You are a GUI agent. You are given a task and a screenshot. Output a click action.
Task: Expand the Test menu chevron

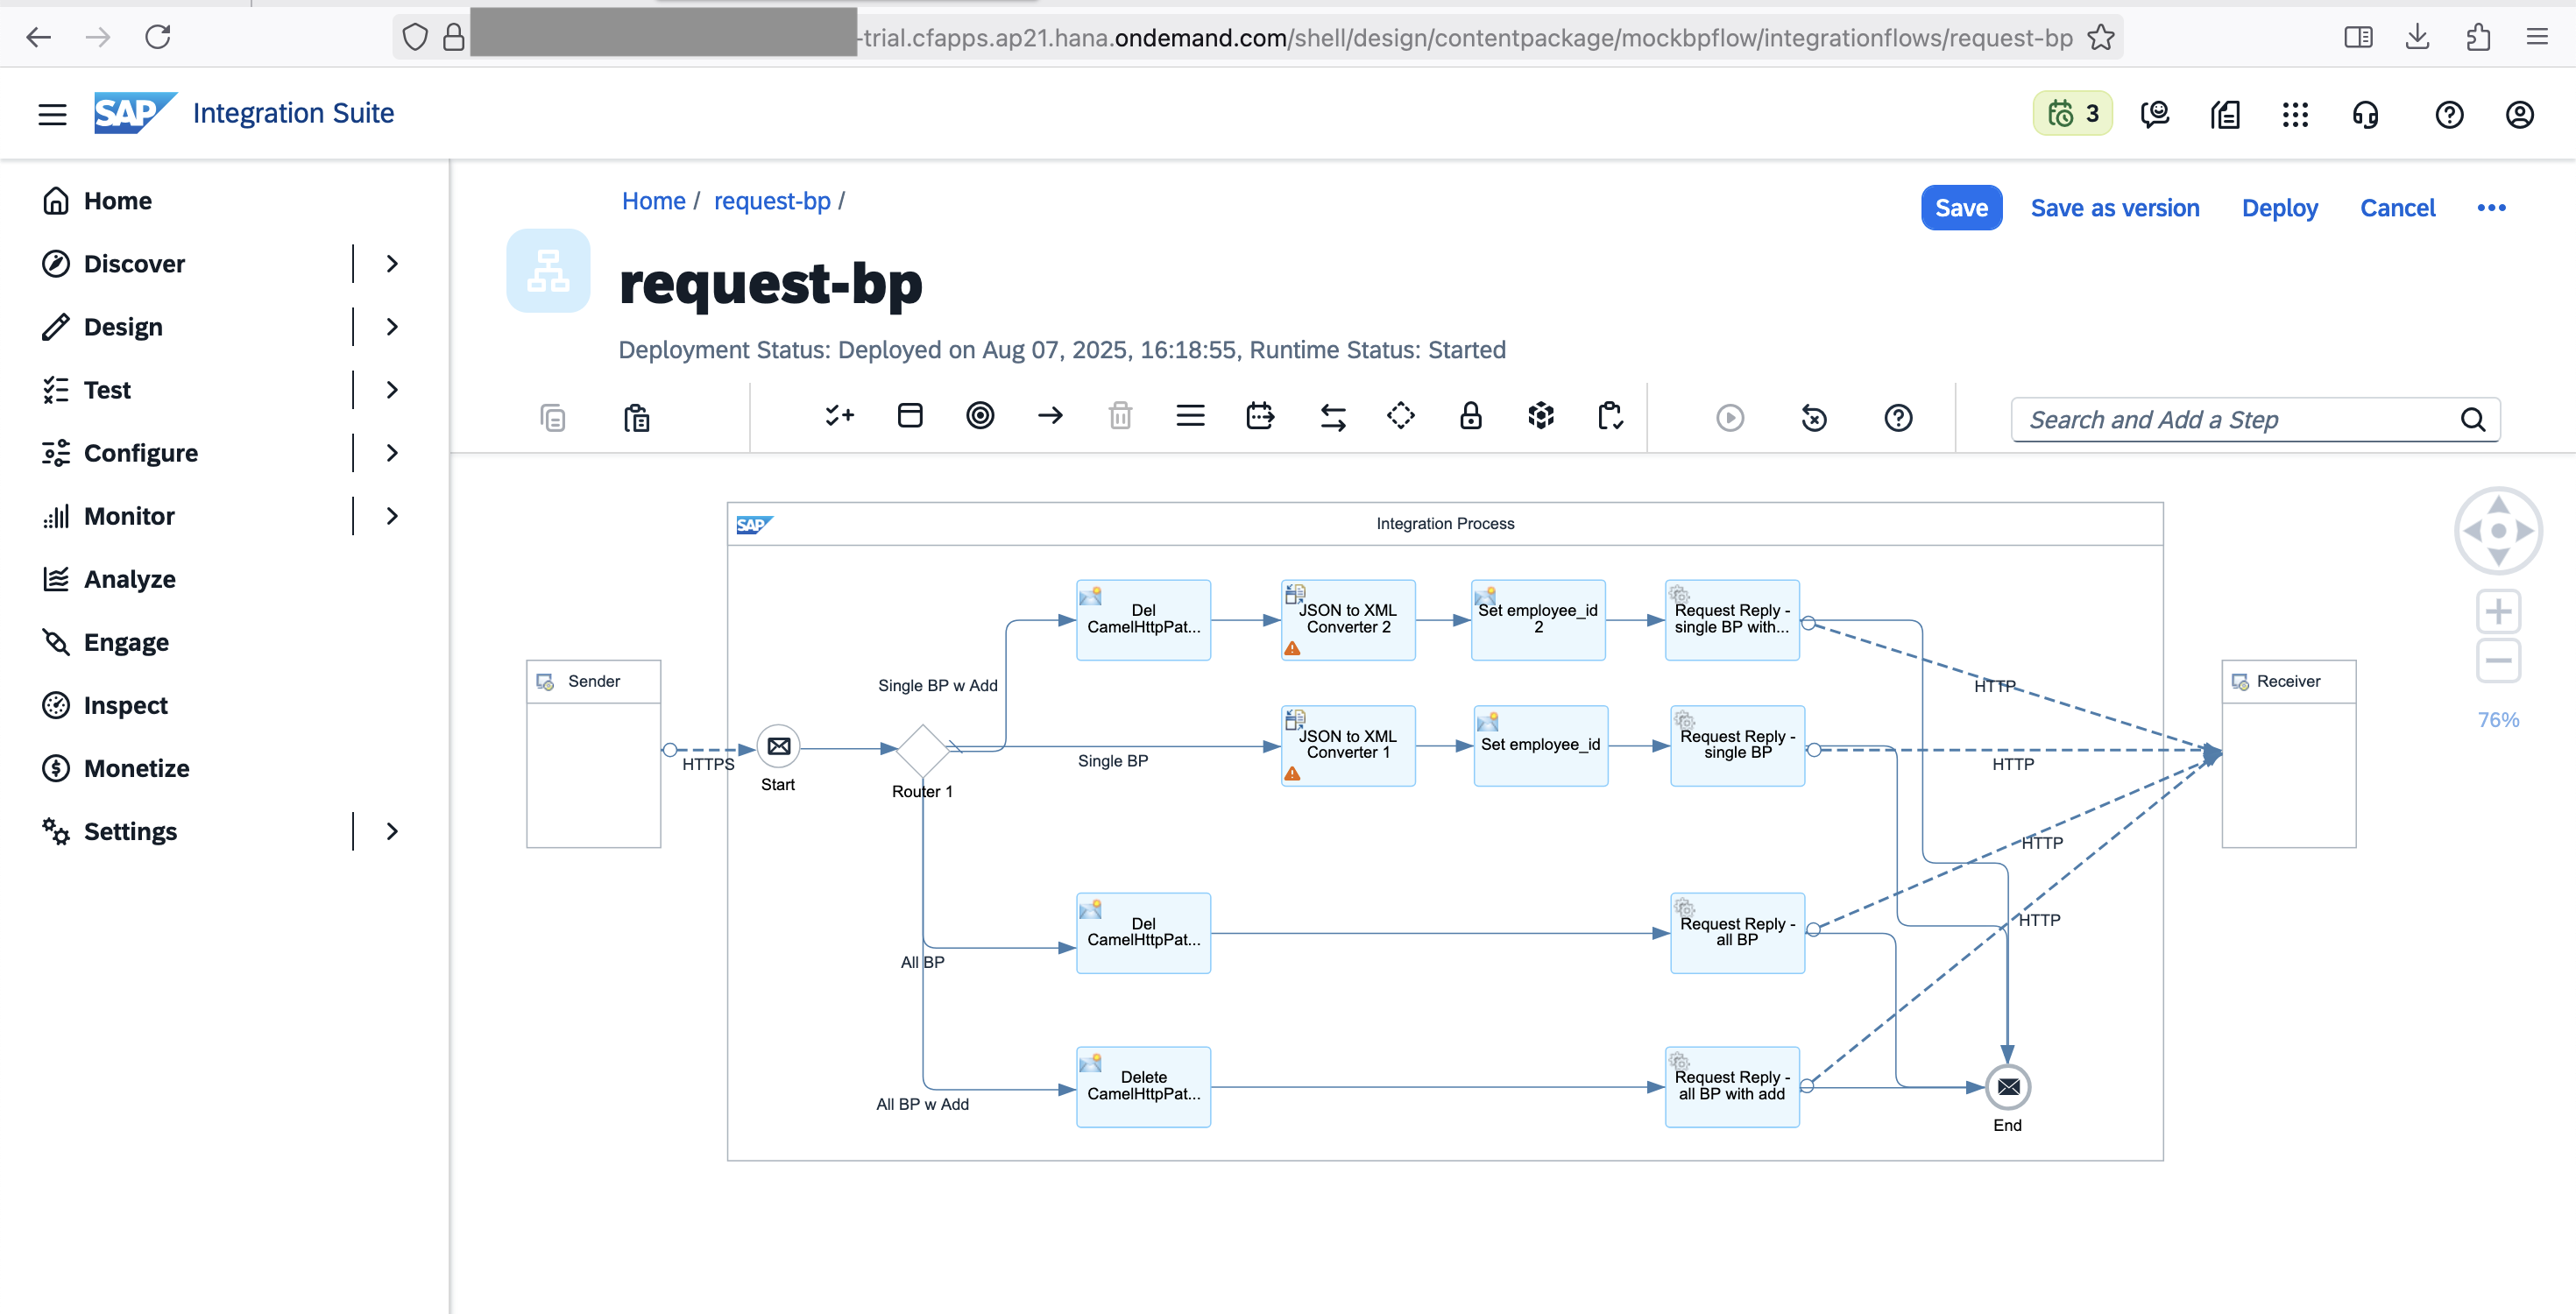392,390
